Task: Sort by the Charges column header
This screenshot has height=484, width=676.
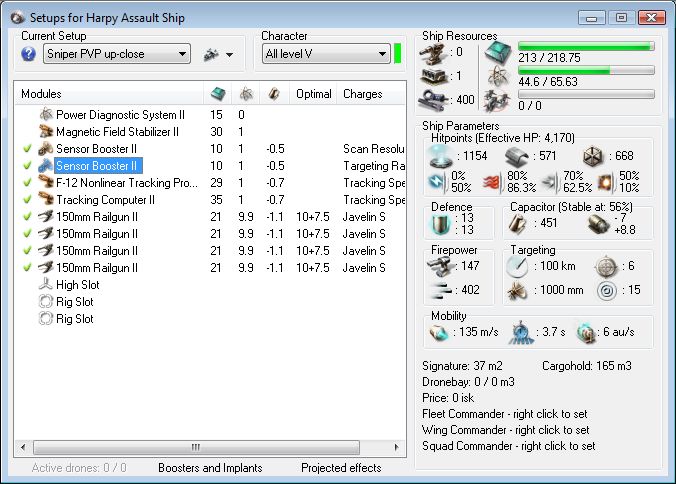Action: 371,94
